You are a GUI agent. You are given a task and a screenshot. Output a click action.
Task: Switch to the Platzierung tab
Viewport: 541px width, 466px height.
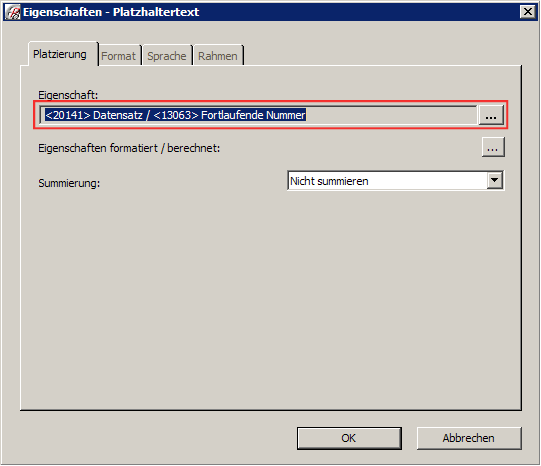pyautogui.click(x=60, y=54)
